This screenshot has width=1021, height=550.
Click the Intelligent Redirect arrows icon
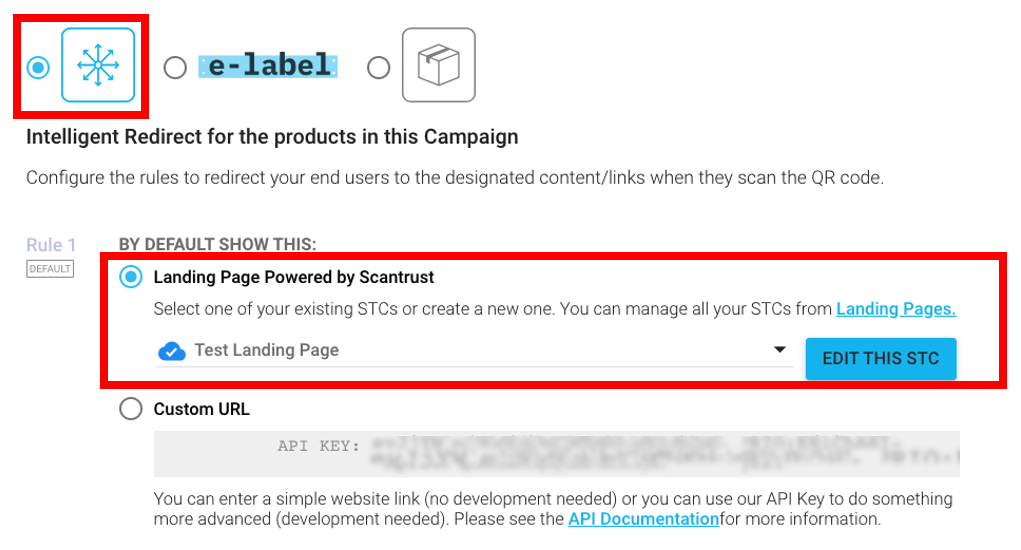(x=97, y=65)
